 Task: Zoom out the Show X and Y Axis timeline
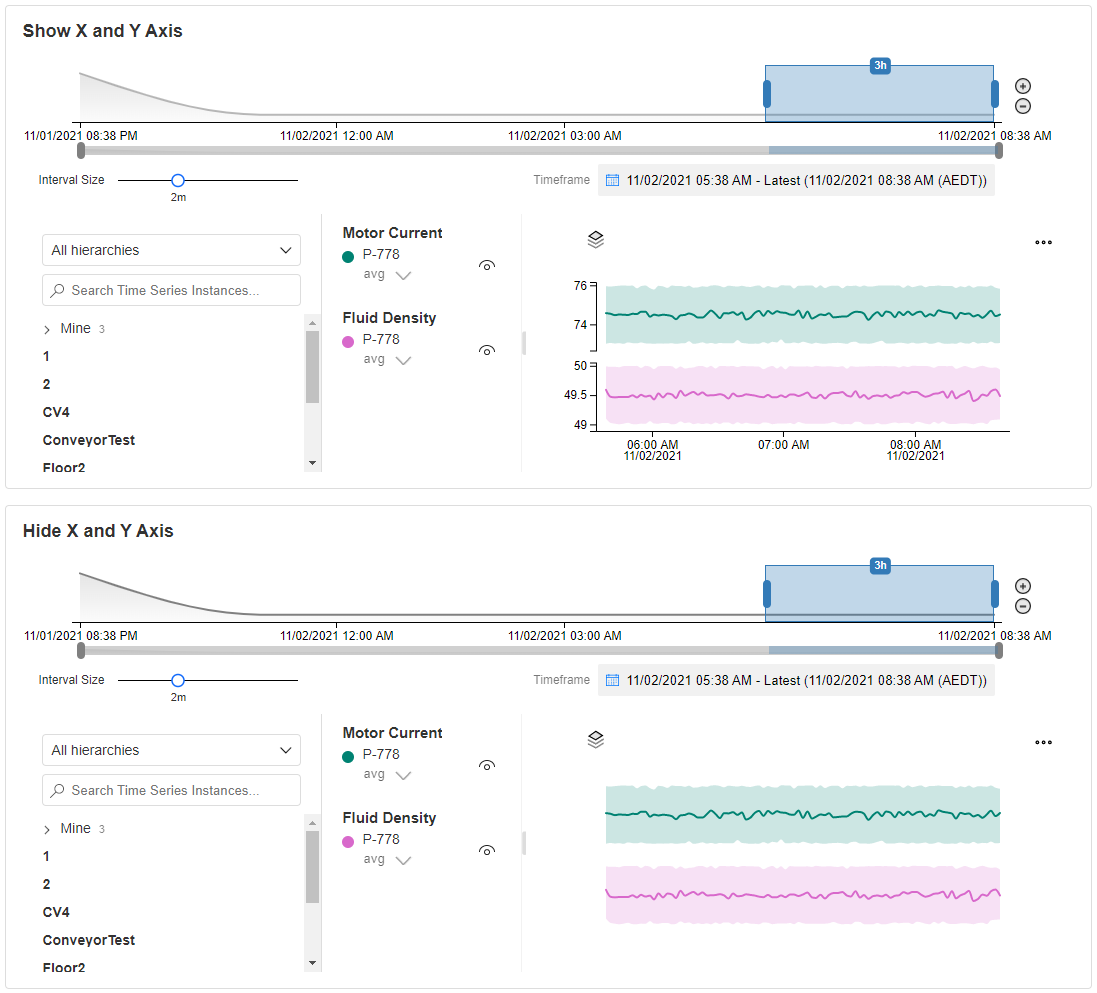1023,106
